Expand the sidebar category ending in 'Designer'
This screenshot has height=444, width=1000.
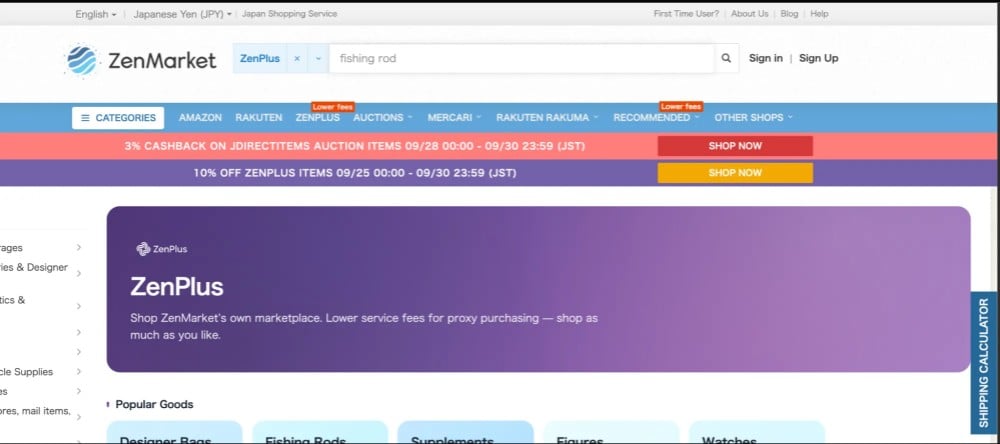pos(78,274)
